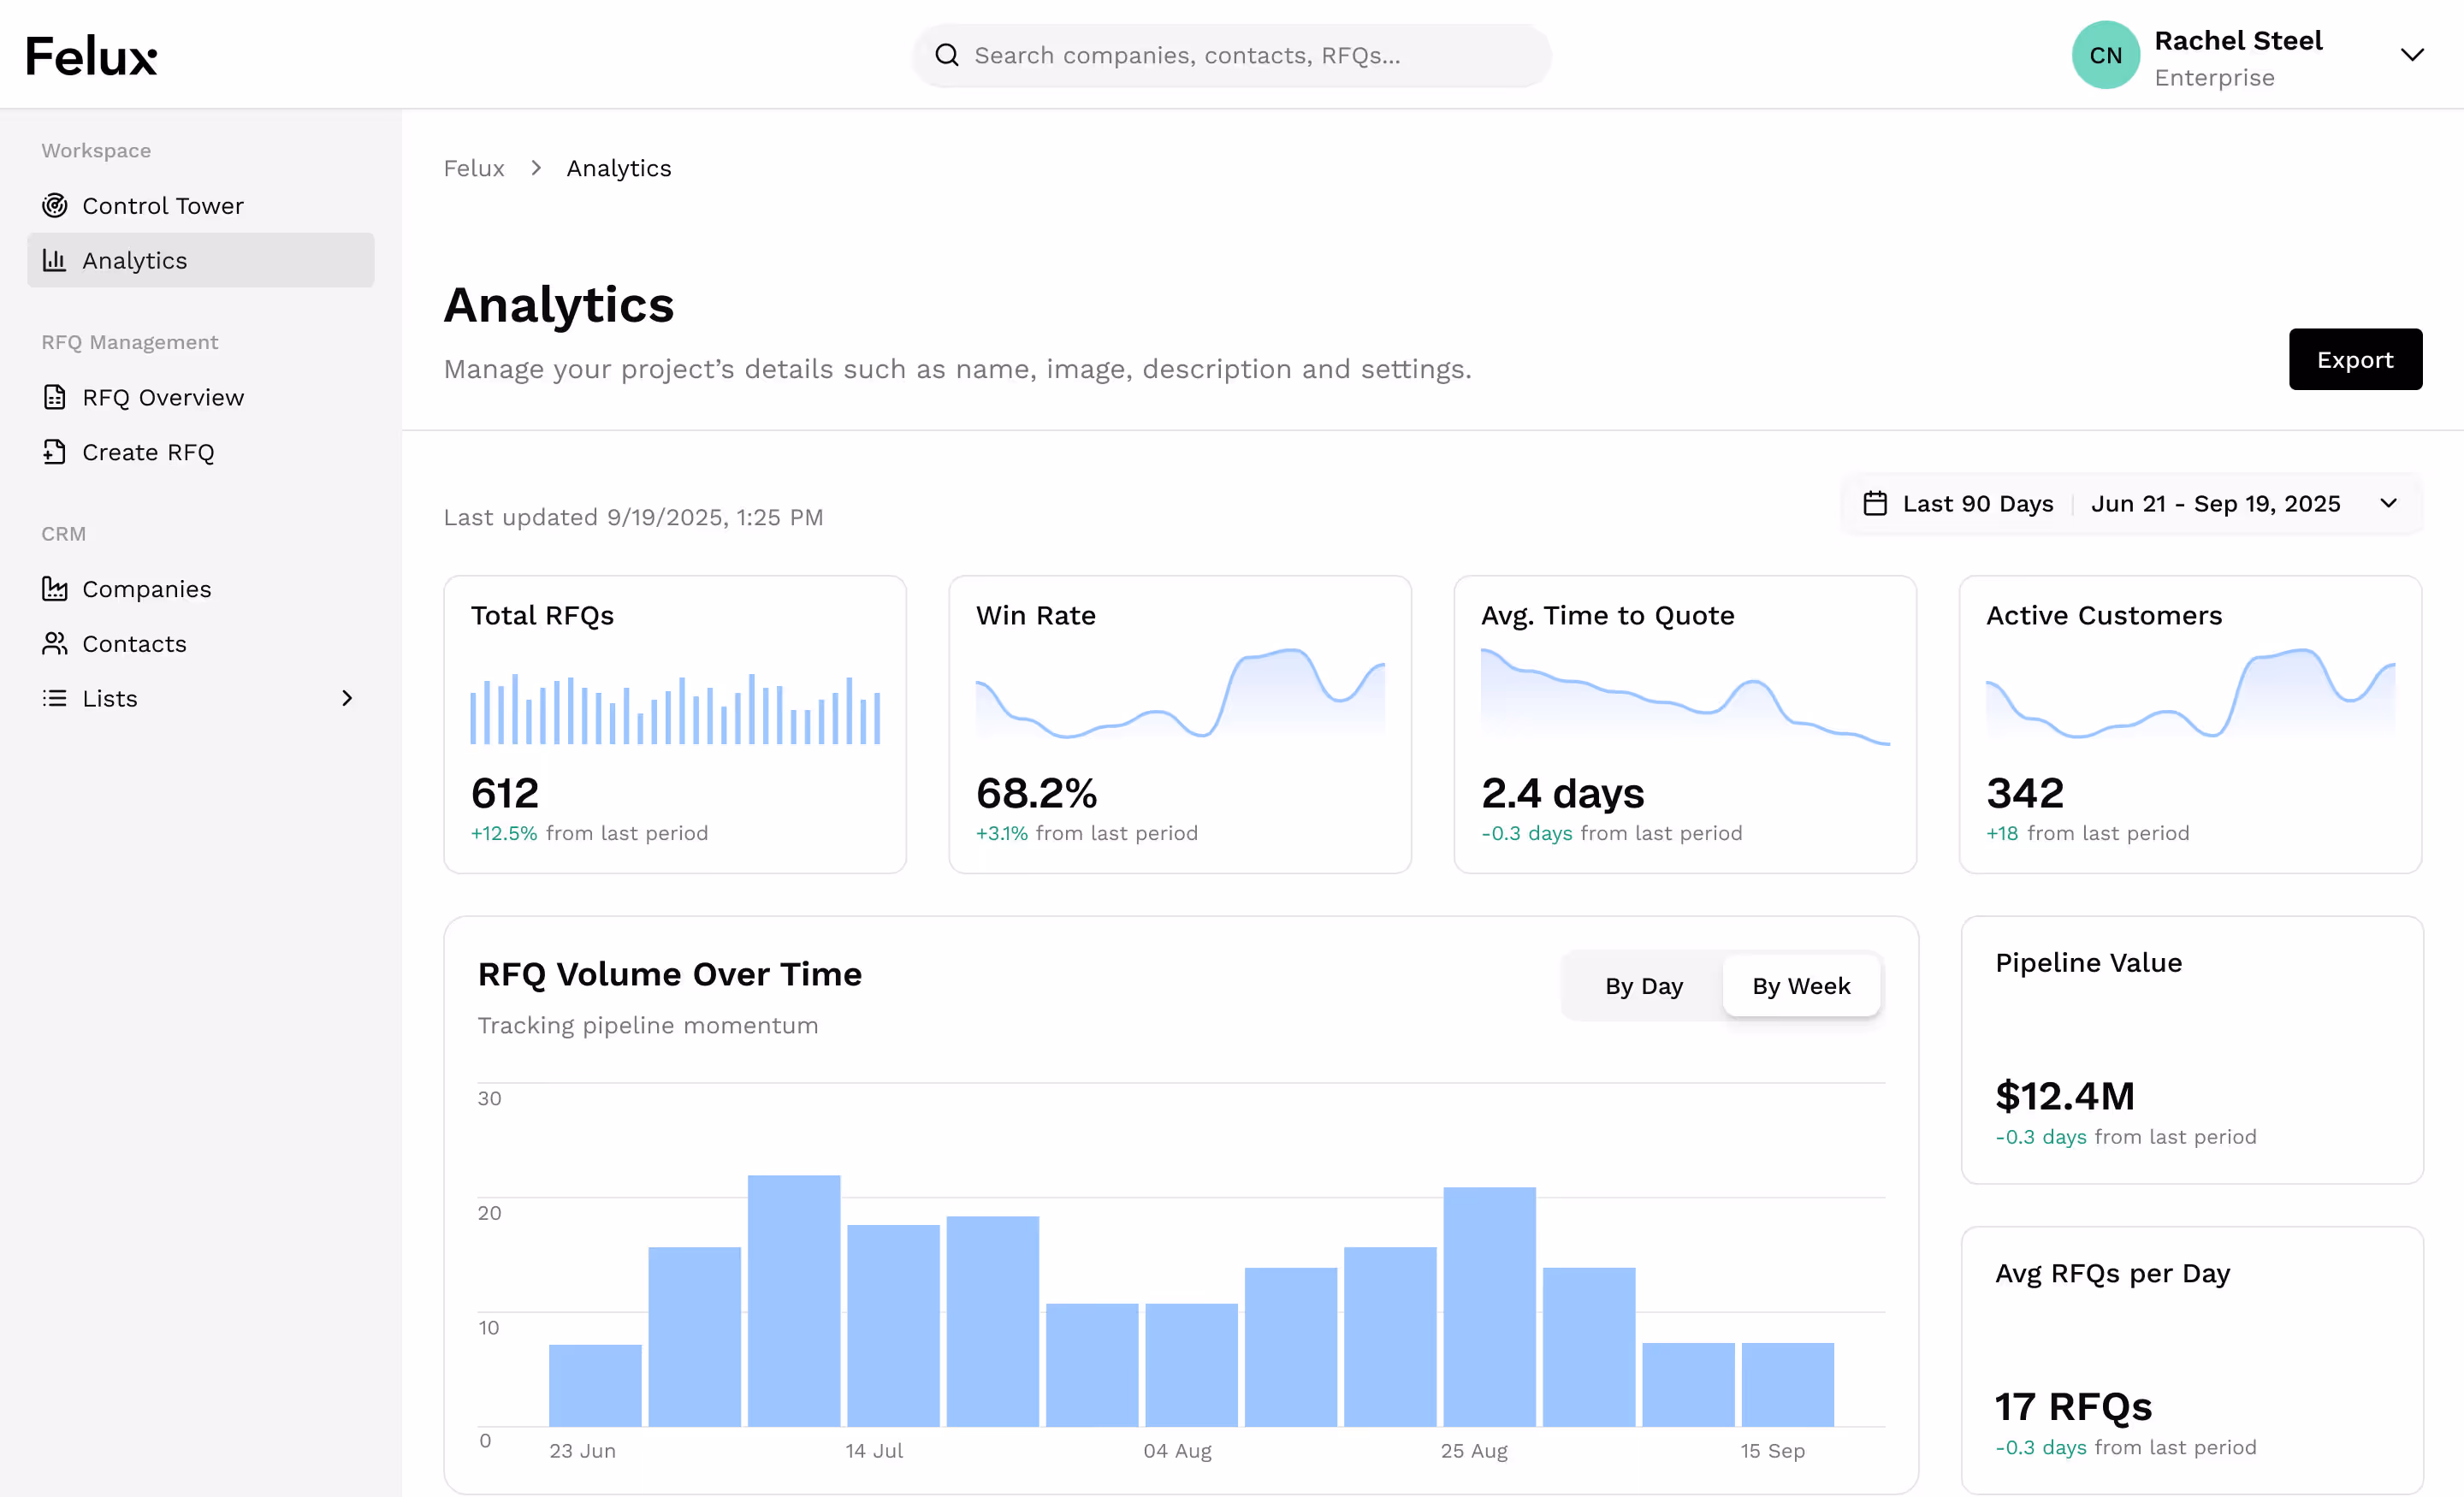Click the Export button
Viewport: 2464px width, 1497px height.
(2354, 360)
